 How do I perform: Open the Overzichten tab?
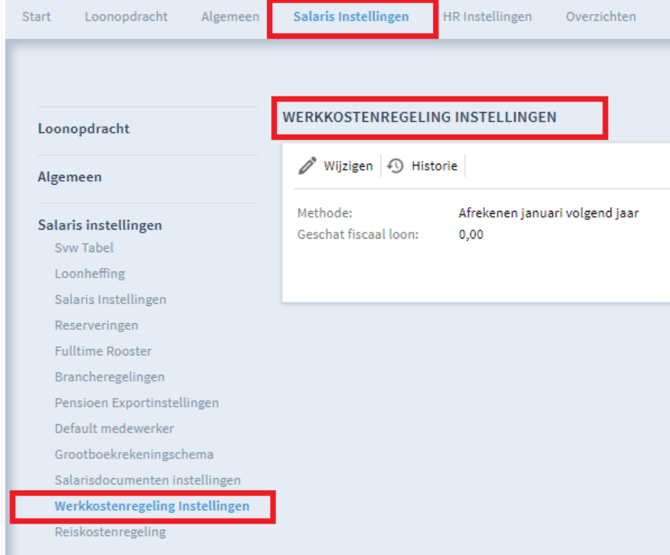600,17
